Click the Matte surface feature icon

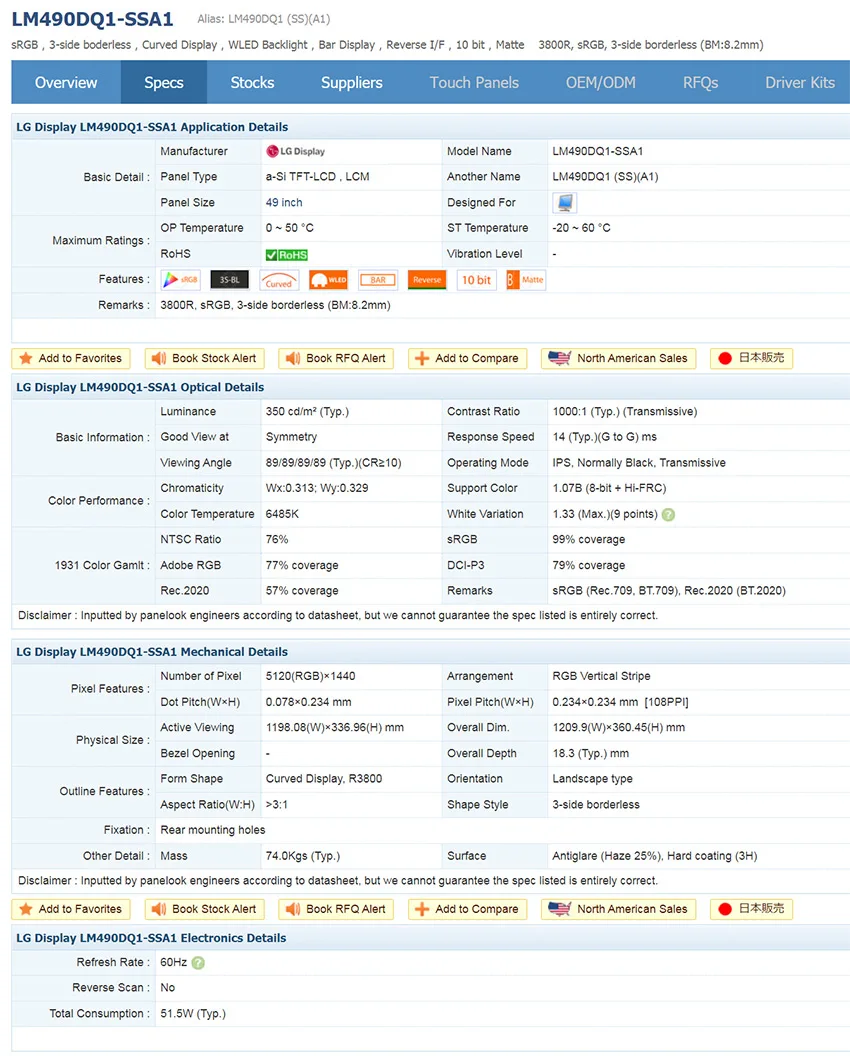point(526,279)
